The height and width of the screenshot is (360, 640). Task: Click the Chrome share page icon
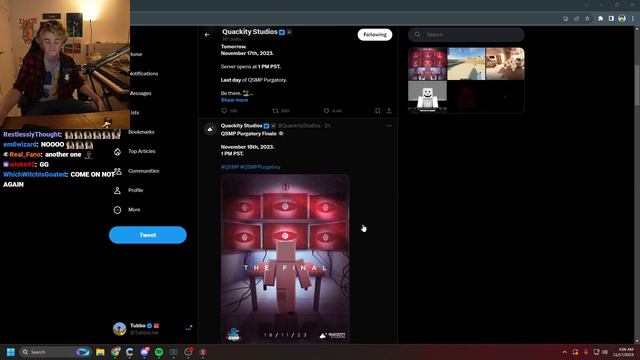coord(576,18)
